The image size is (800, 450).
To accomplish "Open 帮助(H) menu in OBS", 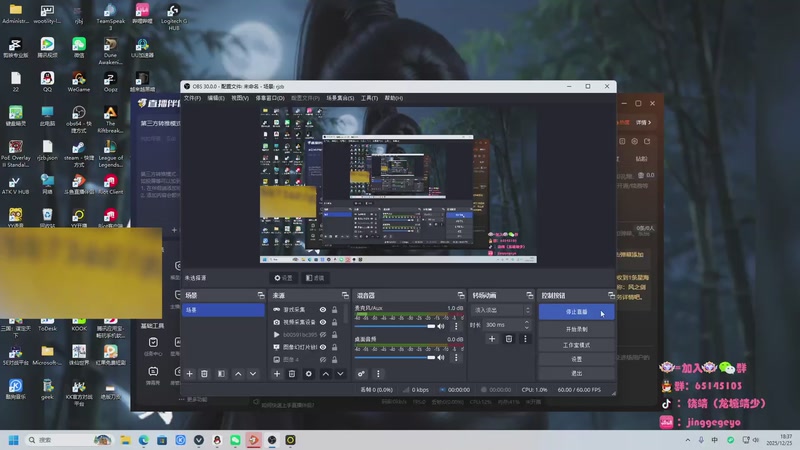I will 393,98.
